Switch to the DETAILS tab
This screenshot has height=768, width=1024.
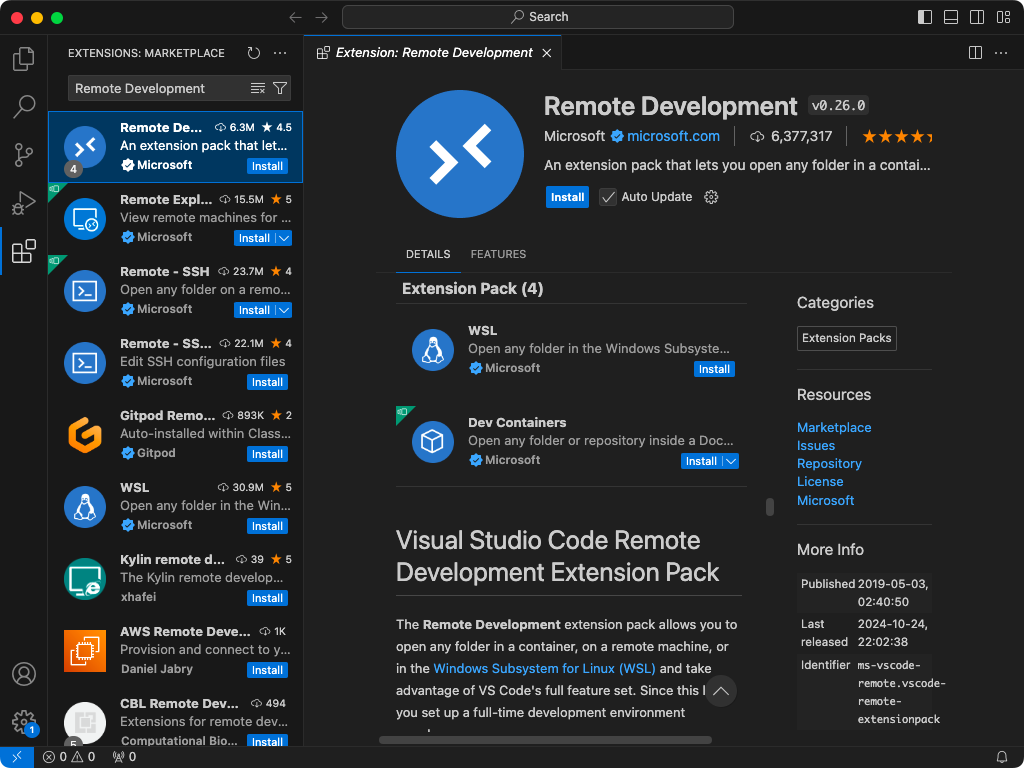[x=428, y=254]
